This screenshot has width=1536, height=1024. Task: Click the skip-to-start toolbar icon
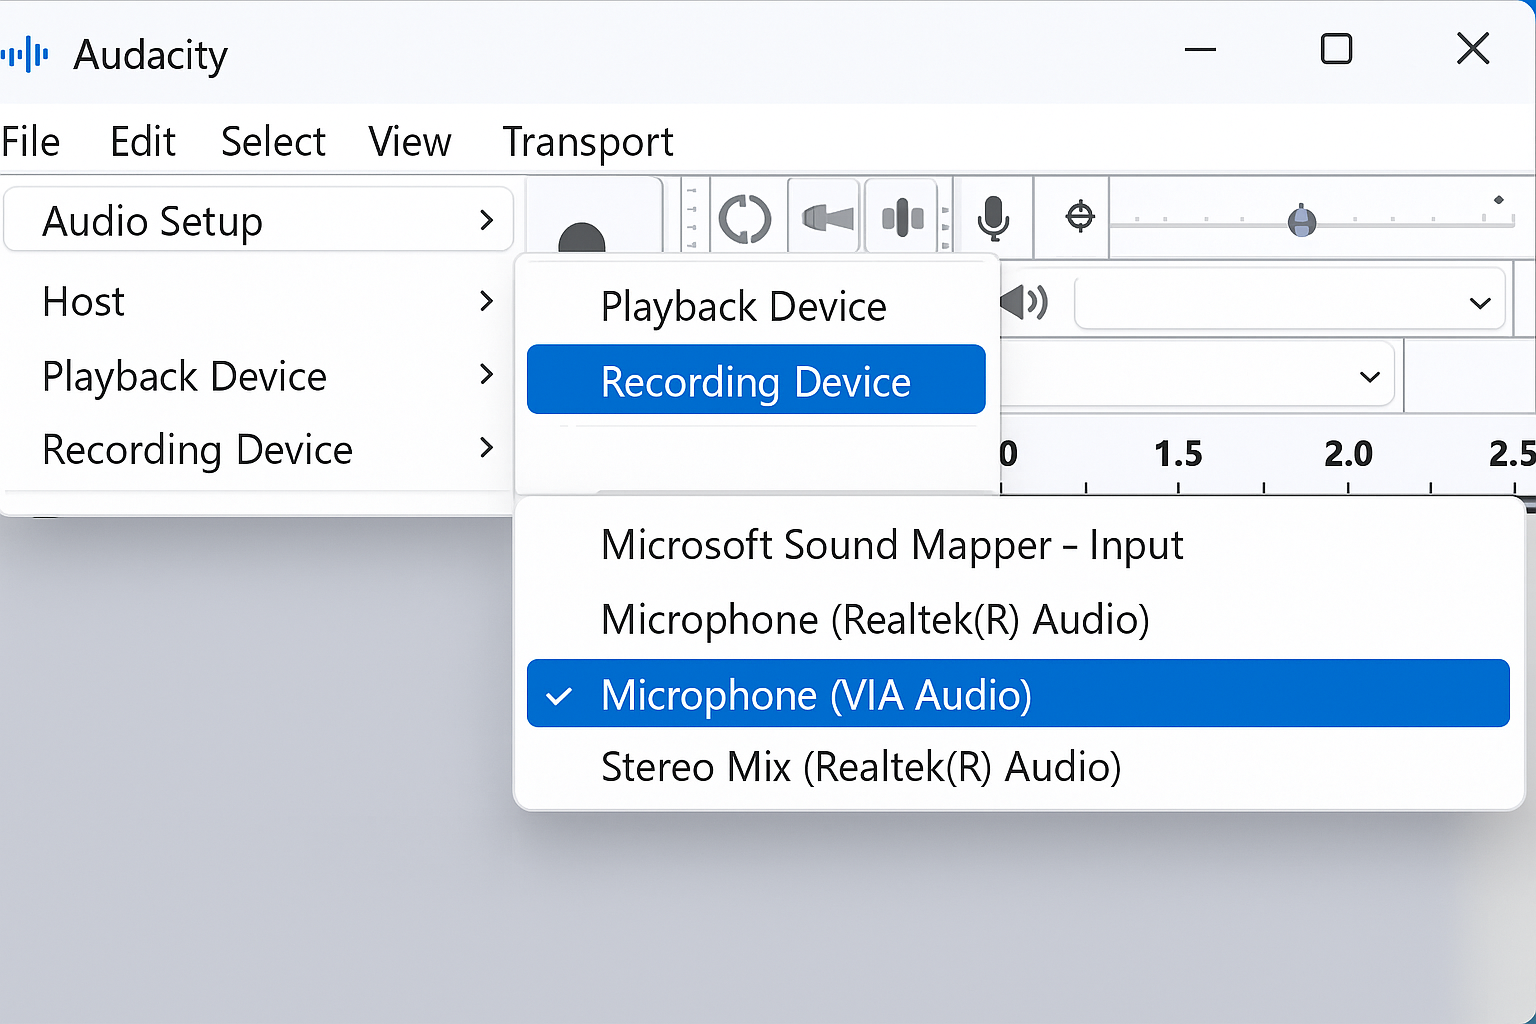tap(825, 218)
